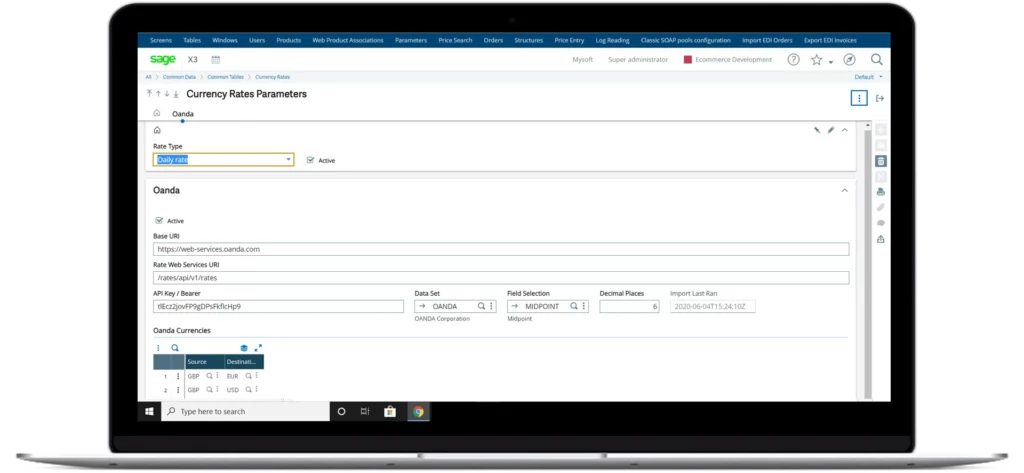Click the Super administrator role label
This screenshot has height=473, width=1024.
(638, 59)
